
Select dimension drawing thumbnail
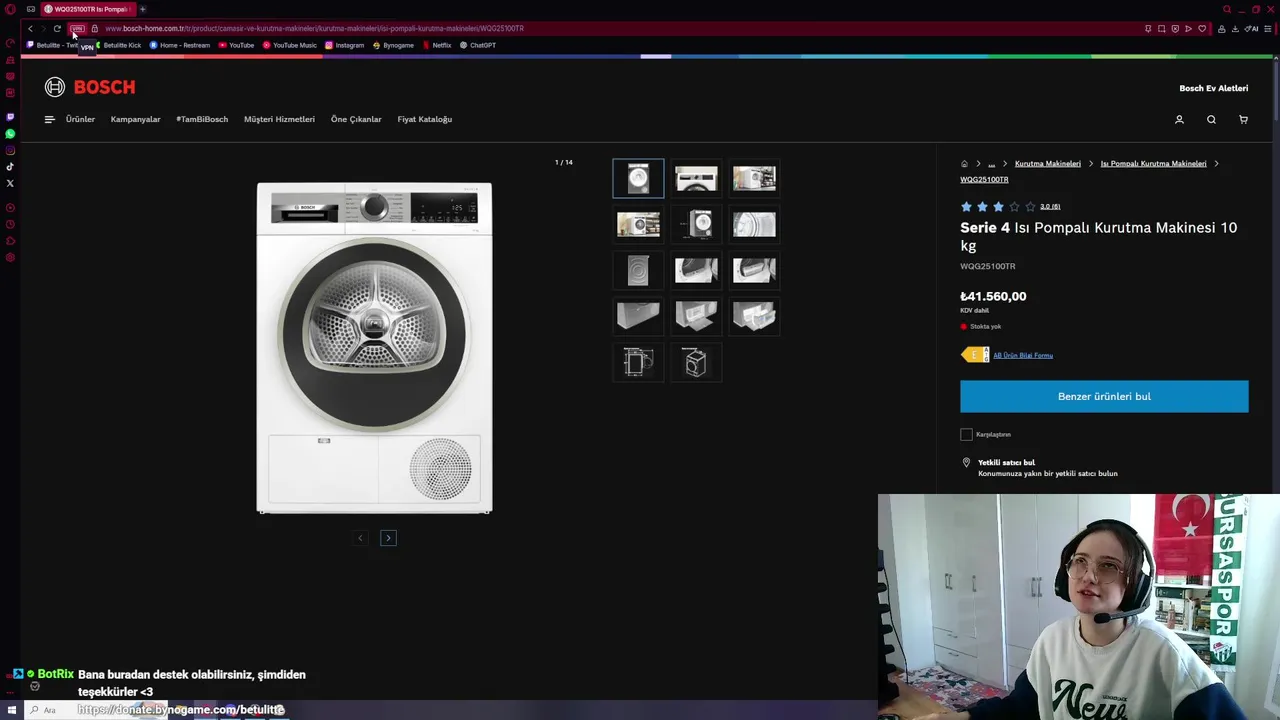coord(638,362)
